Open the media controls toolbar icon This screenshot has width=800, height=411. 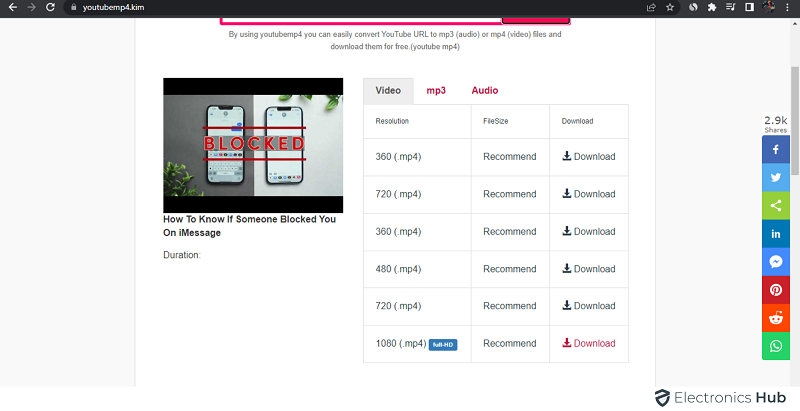[731, 7]
